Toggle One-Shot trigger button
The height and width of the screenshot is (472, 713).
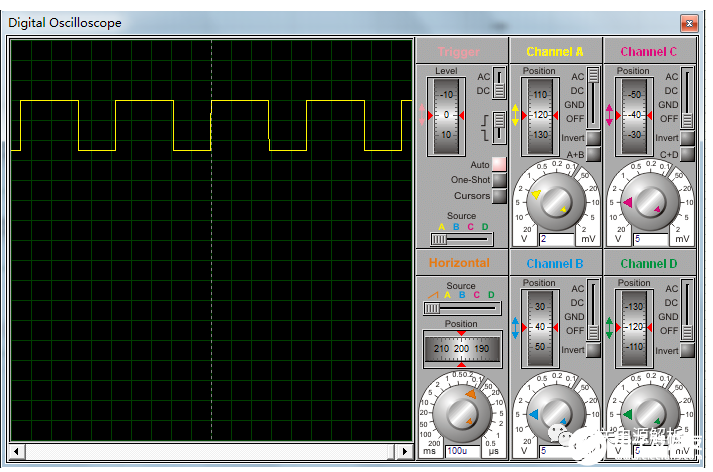(x=499, y=180)
